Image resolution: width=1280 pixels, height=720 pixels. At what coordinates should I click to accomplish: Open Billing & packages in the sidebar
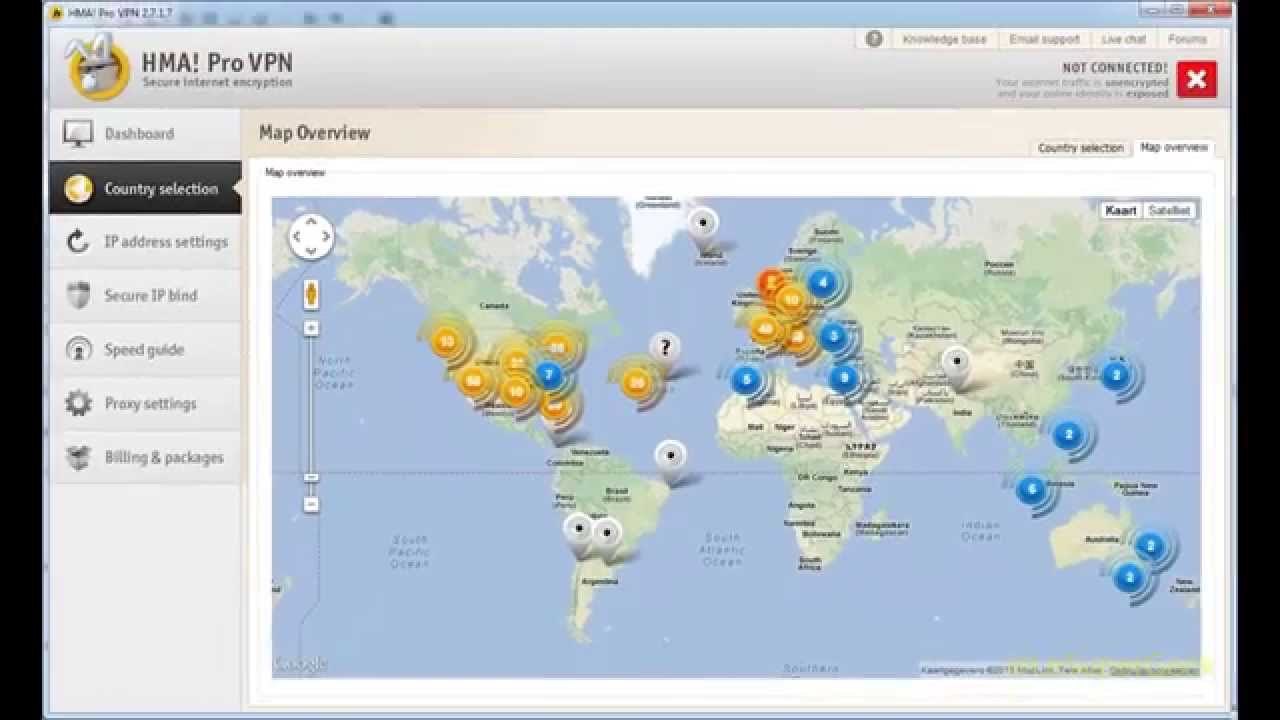point(145,458)
